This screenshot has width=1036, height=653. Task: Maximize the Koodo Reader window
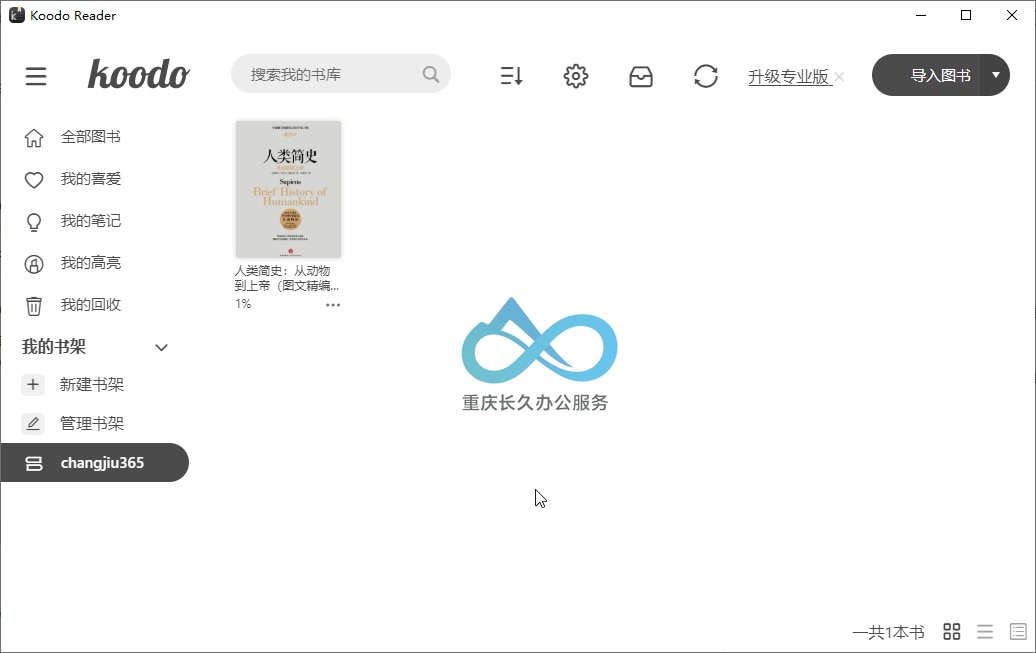pos(966,15)
